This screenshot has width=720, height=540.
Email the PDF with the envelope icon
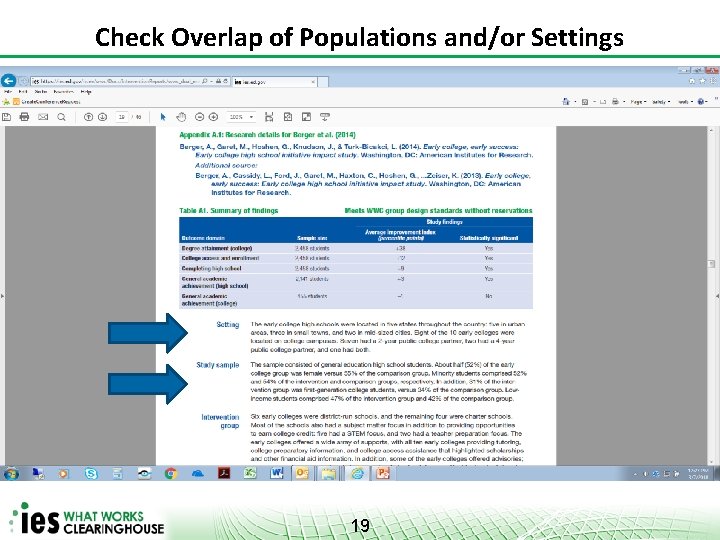point(43,117)
